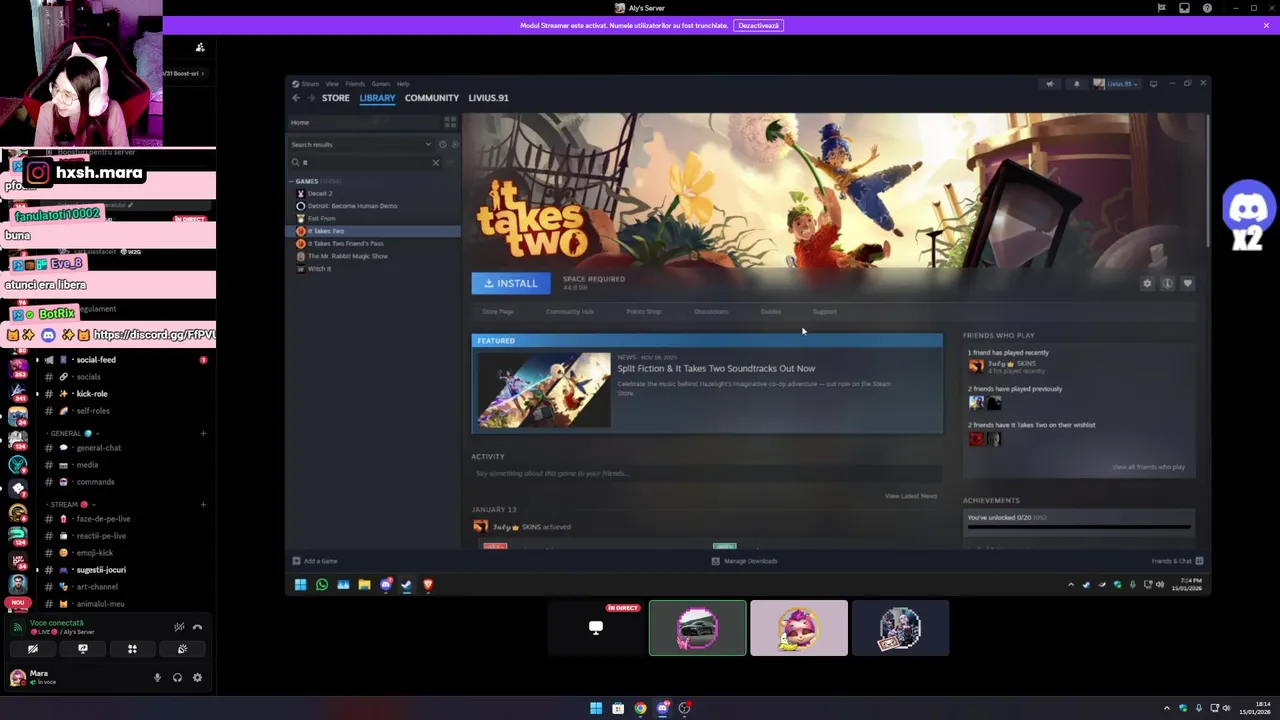
Task: Open the game info icon
Action: click(x=1167, y=283)
